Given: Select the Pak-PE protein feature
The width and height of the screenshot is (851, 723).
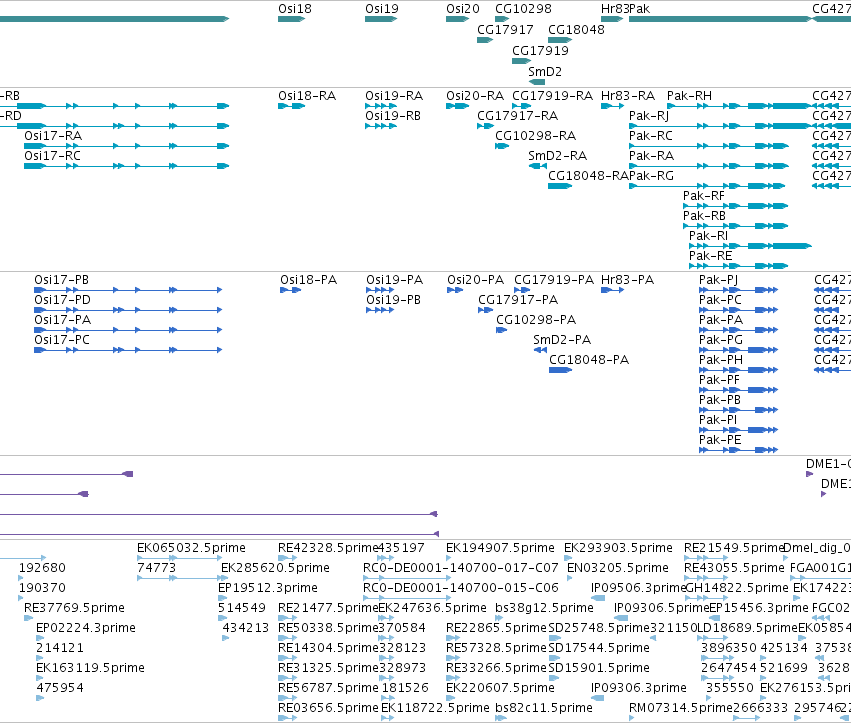Looking at the screenshot, I should [x=738, y=451].
